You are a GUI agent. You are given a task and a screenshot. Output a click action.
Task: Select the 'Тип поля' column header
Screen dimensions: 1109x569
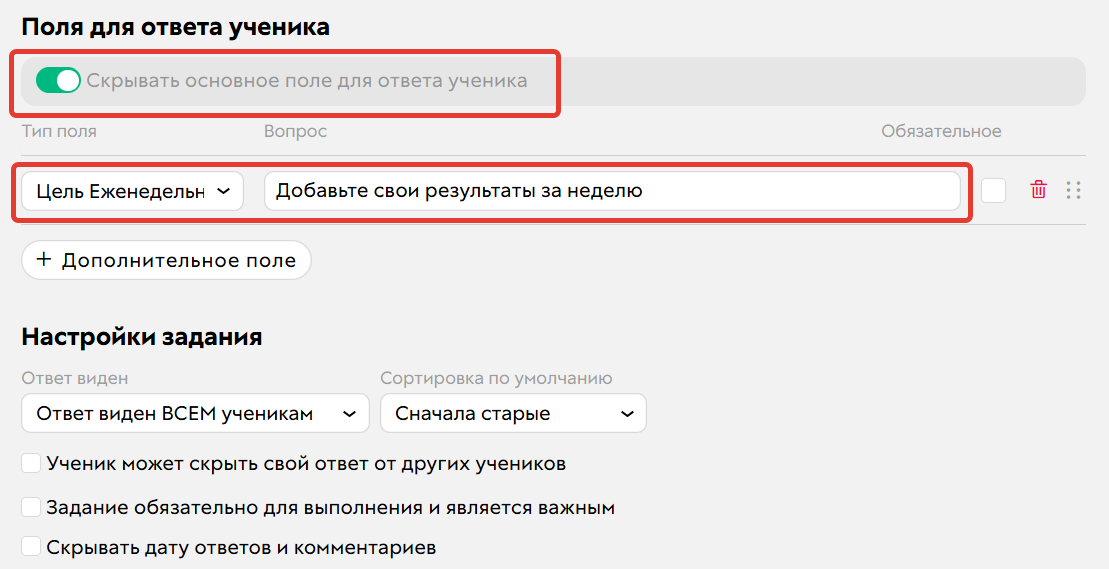click(x=59, y=131)
